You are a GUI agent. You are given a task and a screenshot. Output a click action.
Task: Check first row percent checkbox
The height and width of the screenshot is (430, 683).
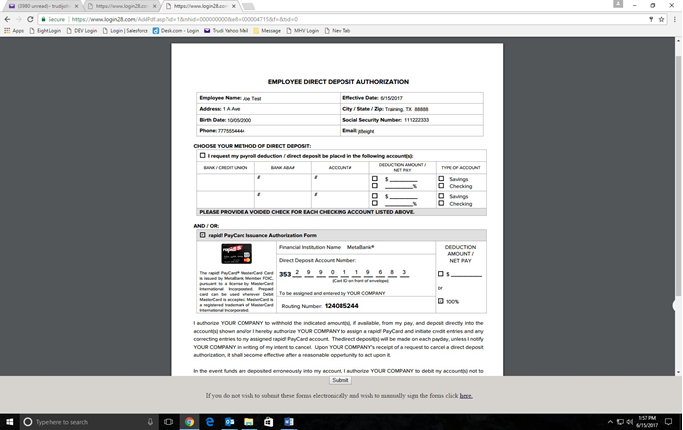[375, 186]
